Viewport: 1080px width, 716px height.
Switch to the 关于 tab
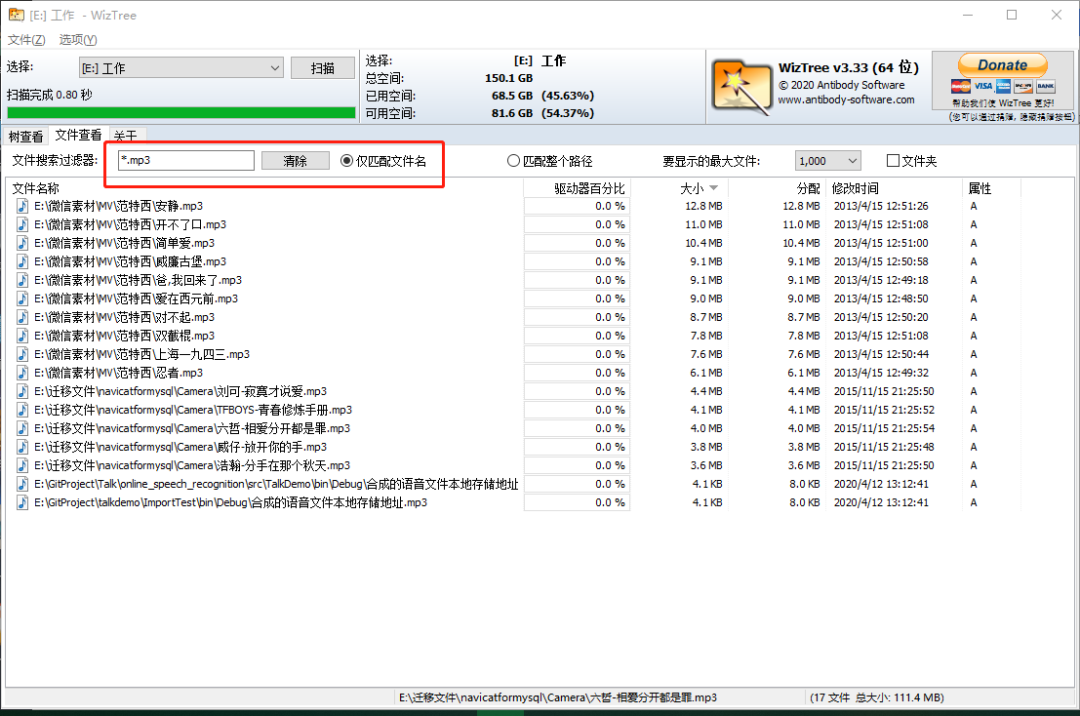click(x=125, y=136)
